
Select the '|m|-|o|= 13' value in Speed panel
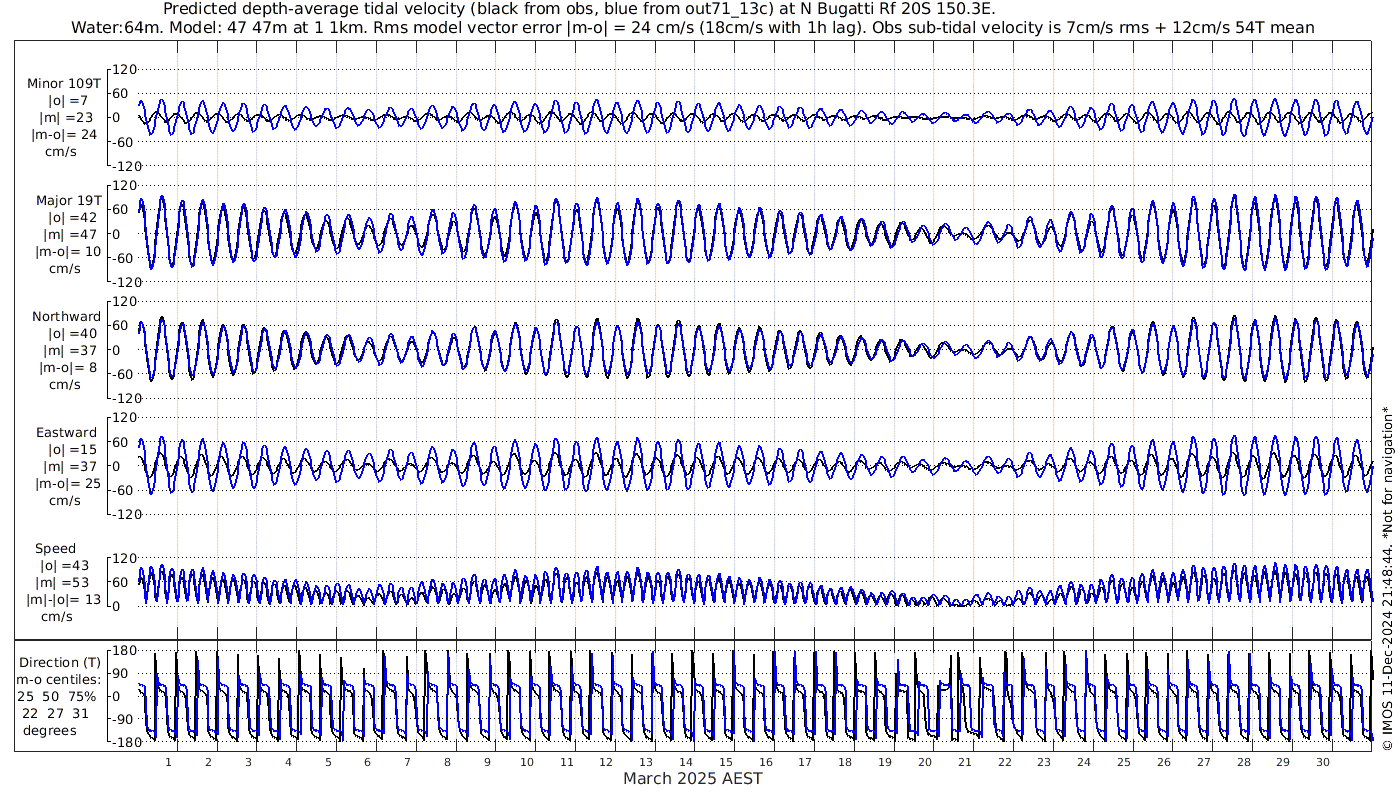pyautogui.click(x=64, y=600)
